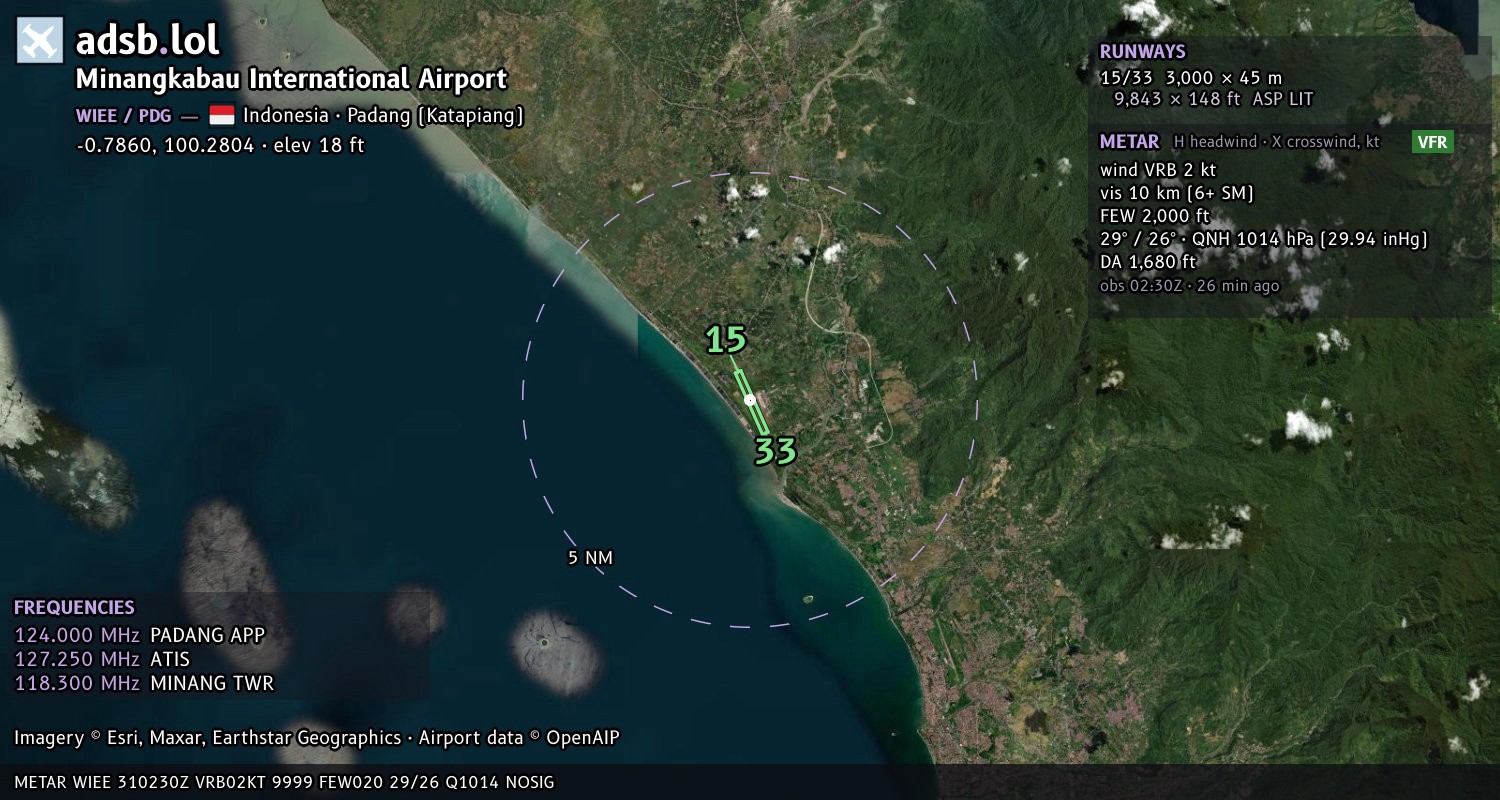The width and height of the screenshot is (1500, 800).
Task: Click the FREQUENCIES panel heading
Action: point(74,608)
